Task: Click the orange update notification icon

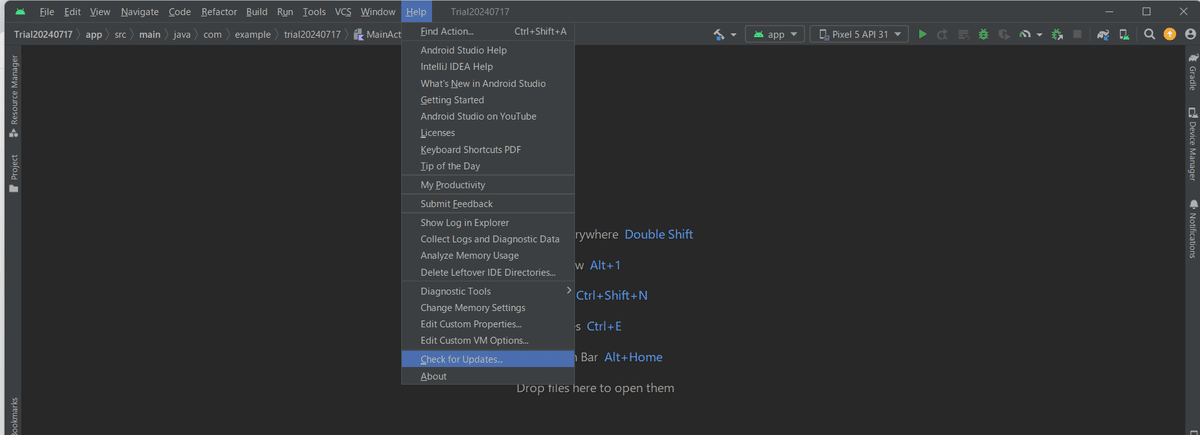Action: pyautogui.click(x=1170, y=34)
